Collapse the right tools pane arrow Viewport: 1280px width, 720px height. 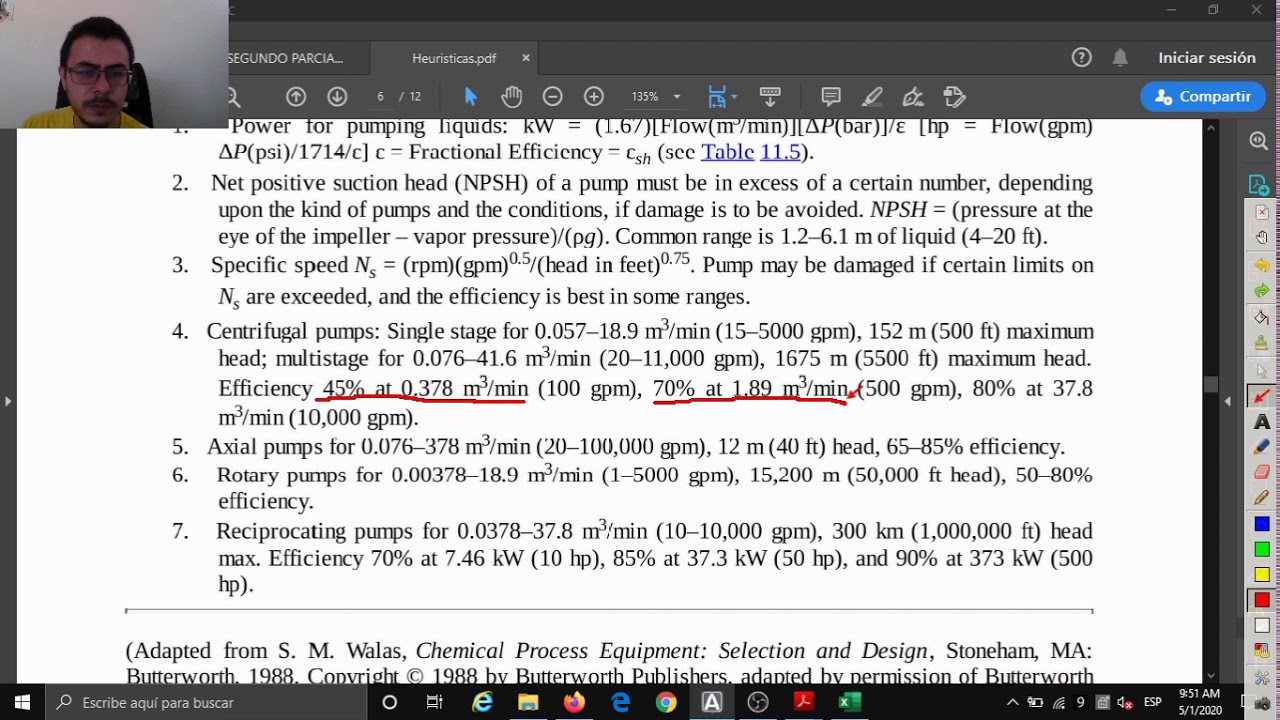pyautogui.click(x=1227, y=401)
